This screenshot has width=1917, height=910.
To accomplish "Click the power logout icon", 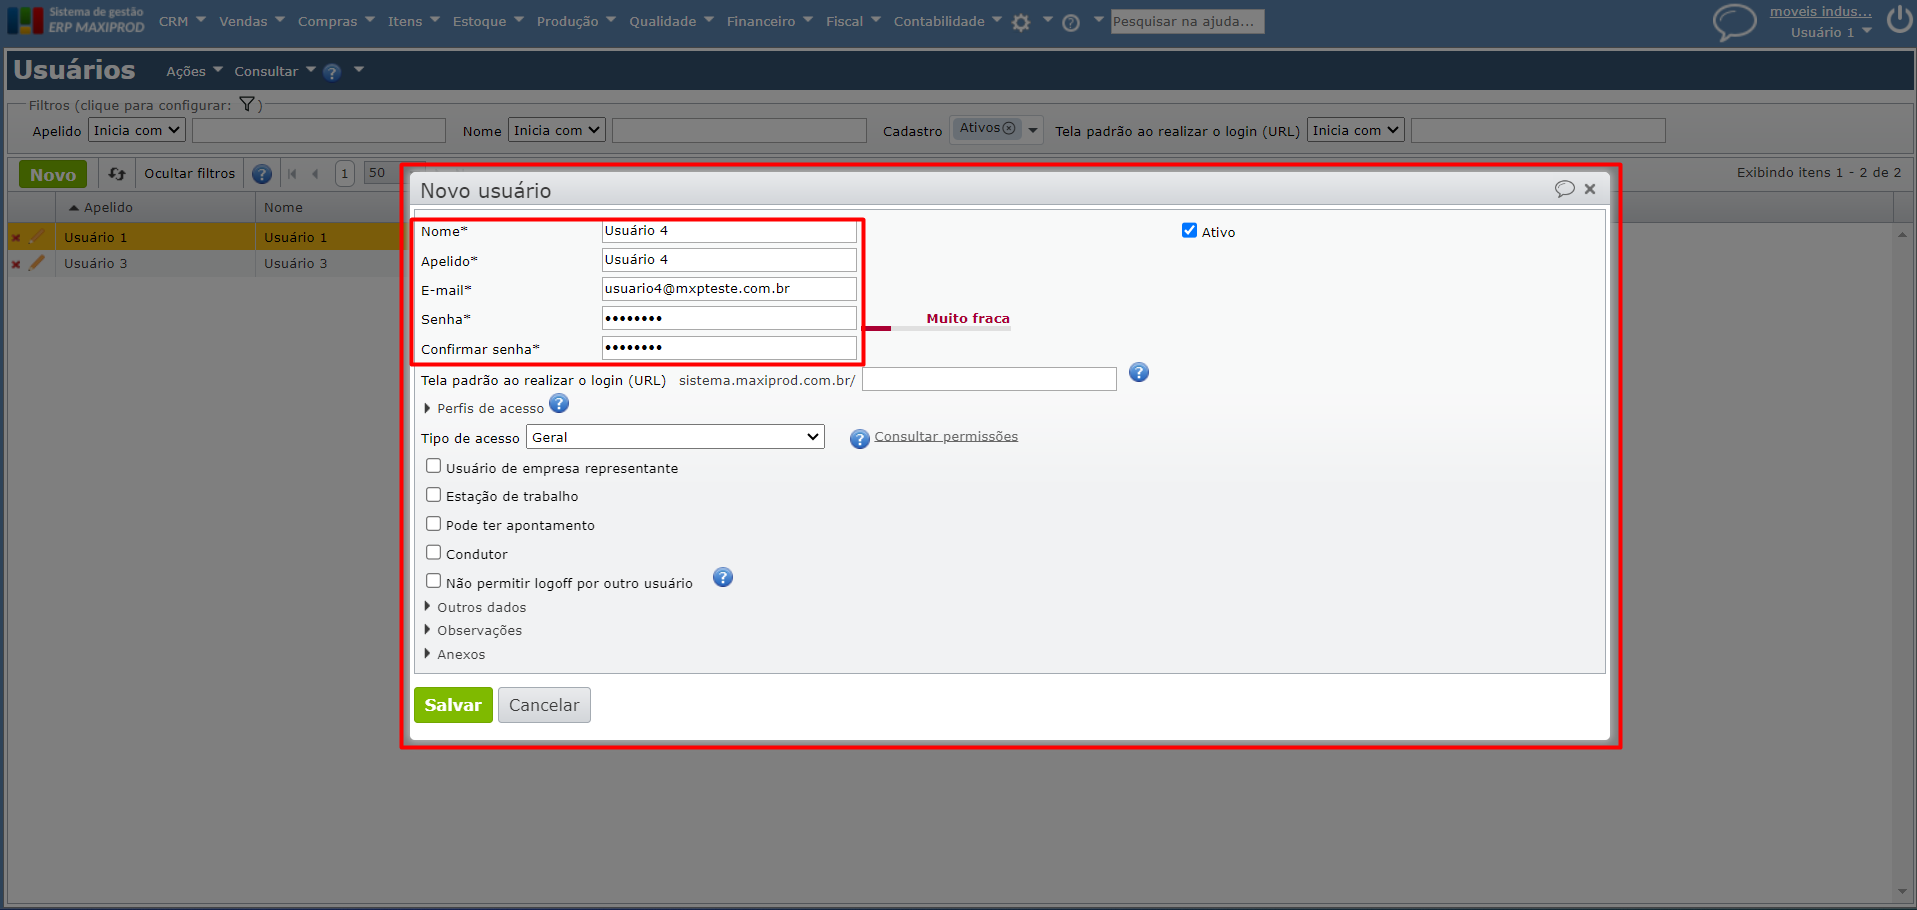I will click(x=1899, y=20).
